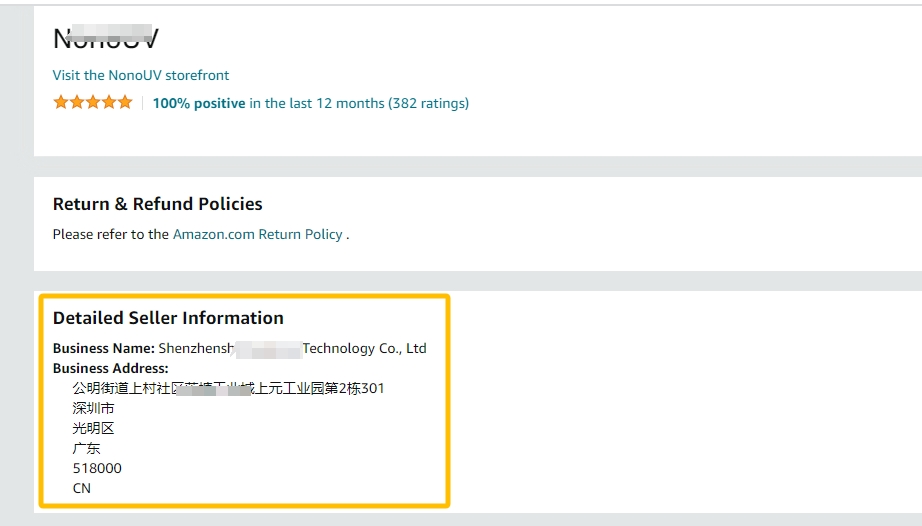Select the Business Name label
The image size is (922, 526).
(x=104, y=349)
